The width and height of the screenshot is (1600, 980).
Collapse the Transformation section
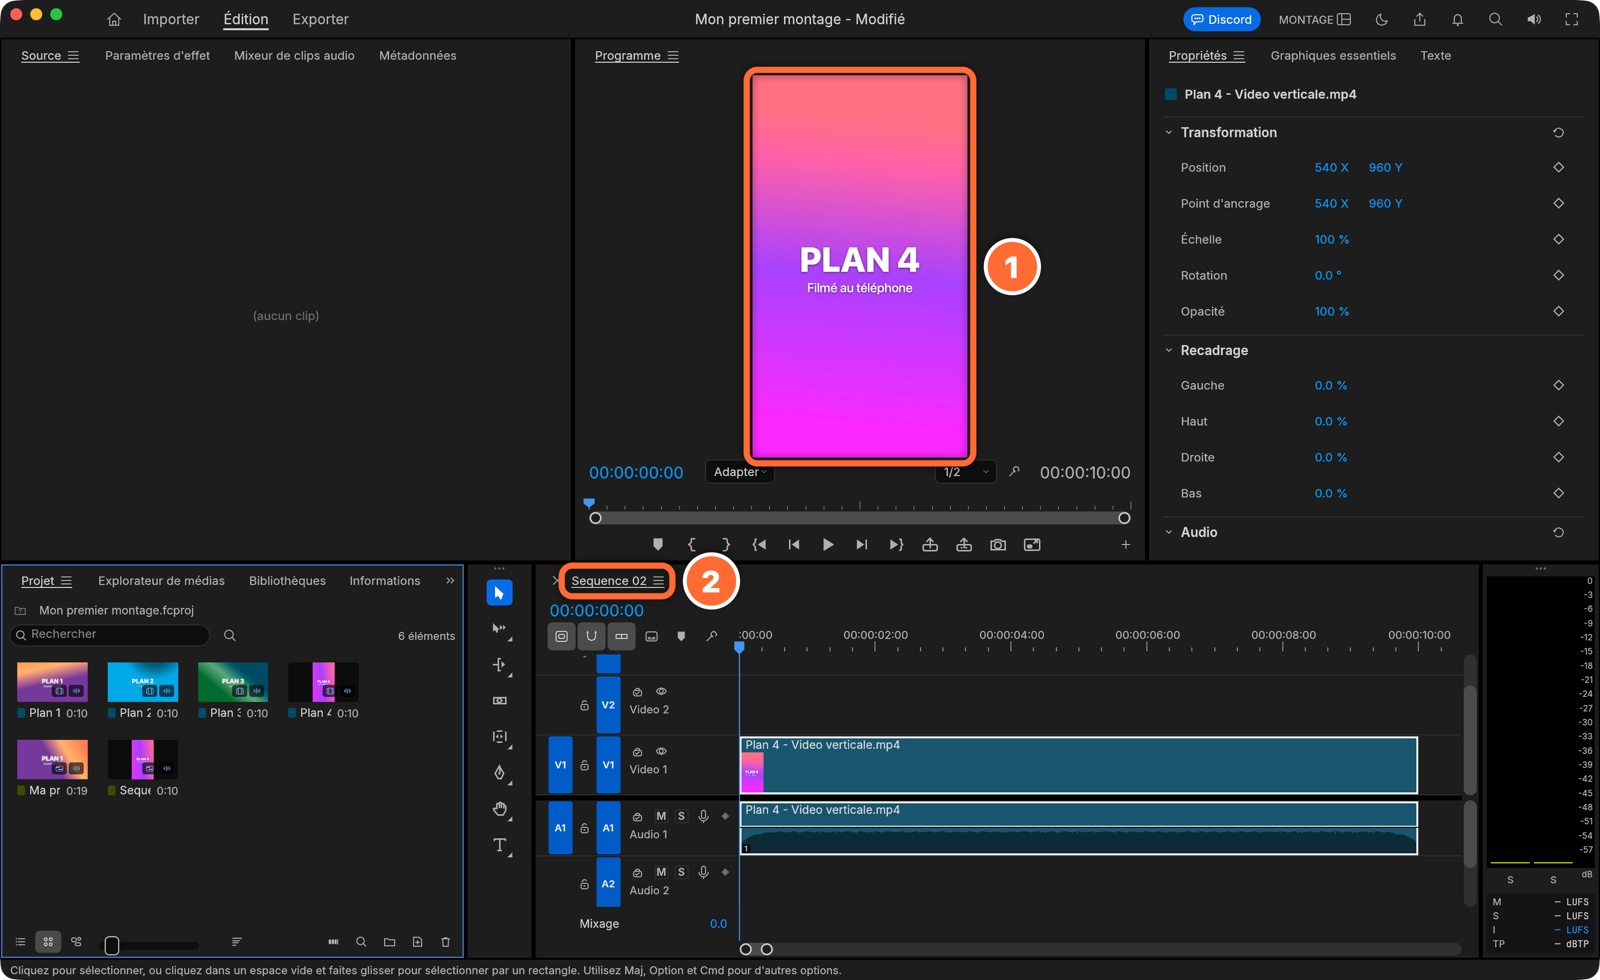(1169, 133)
